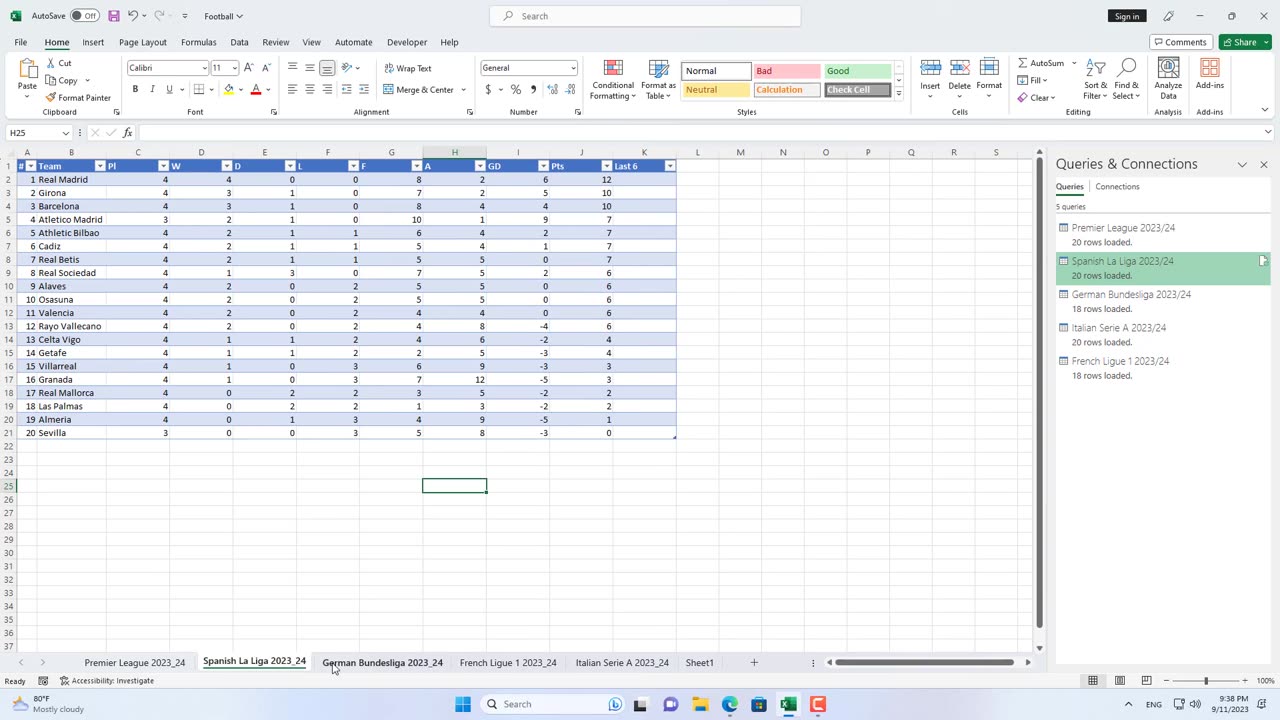Click the Center align icon
This screenshot has height=720, width=1280.
[309, 89]
